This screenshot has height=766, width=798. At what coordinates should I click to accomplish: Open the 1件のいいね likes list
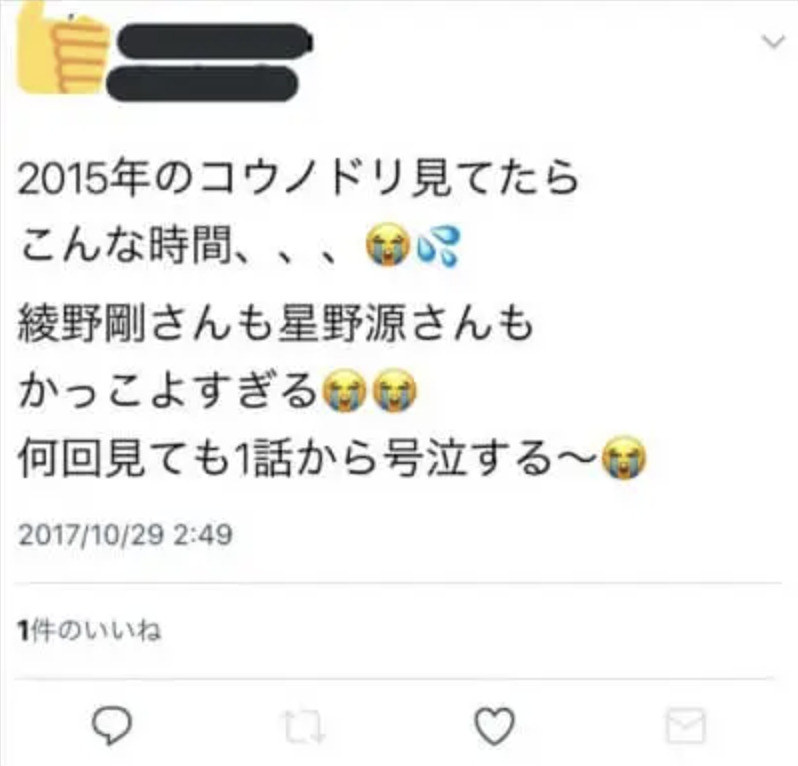89,631
